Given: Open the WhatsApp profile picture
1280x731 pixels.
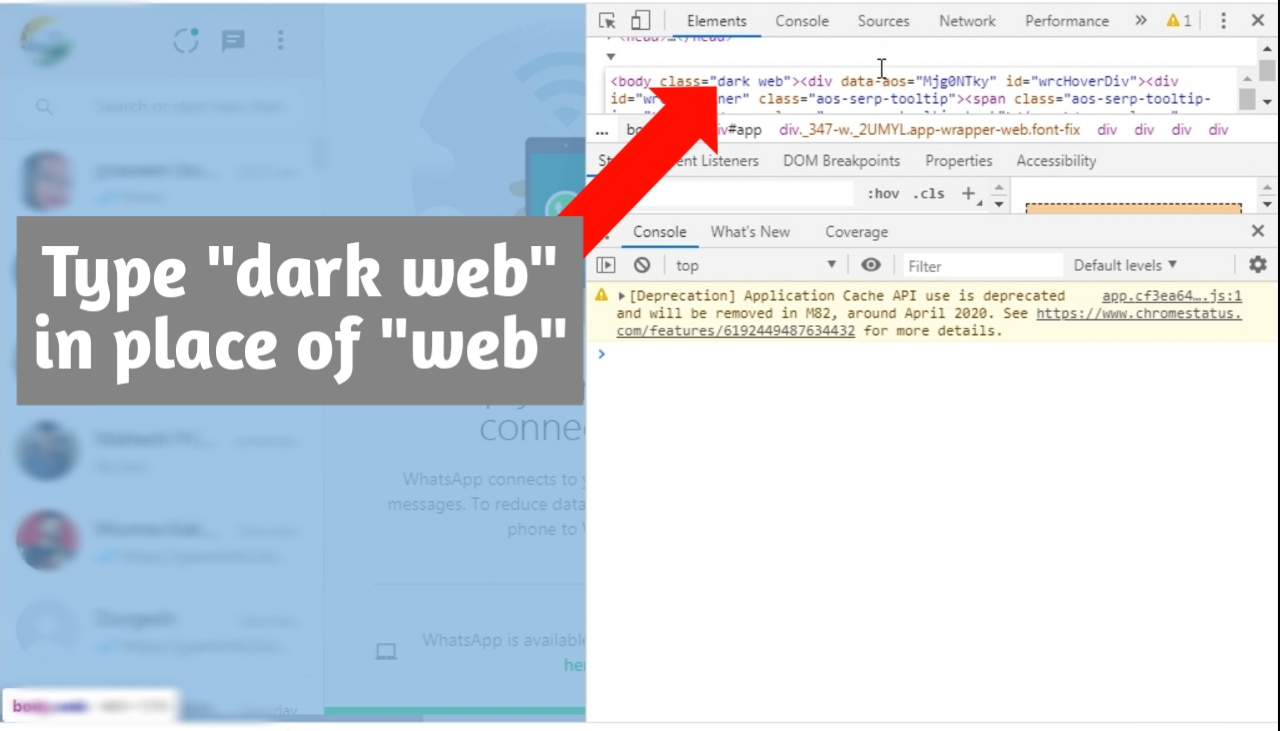Looking at the screenshot, I should (46, 41).
